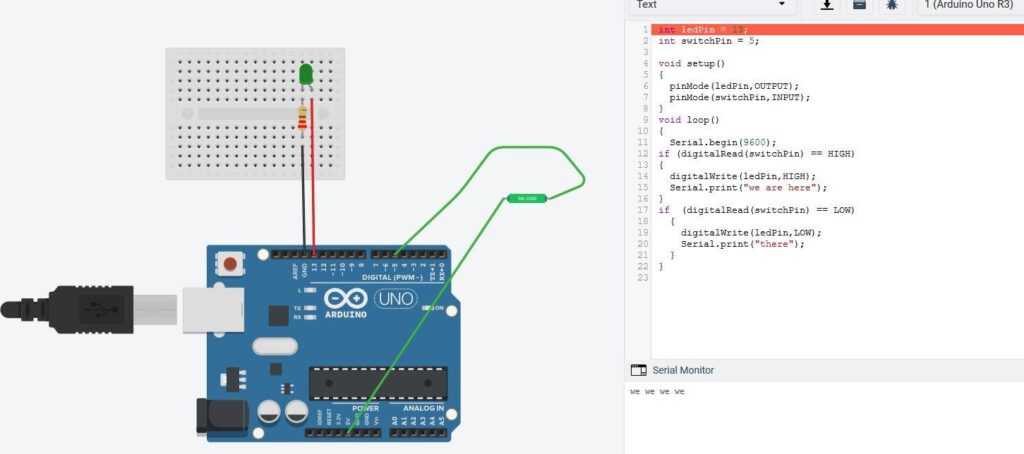1024x454 pixels.
Task: Select the black GND wire
Action: (x=303, y=199)
